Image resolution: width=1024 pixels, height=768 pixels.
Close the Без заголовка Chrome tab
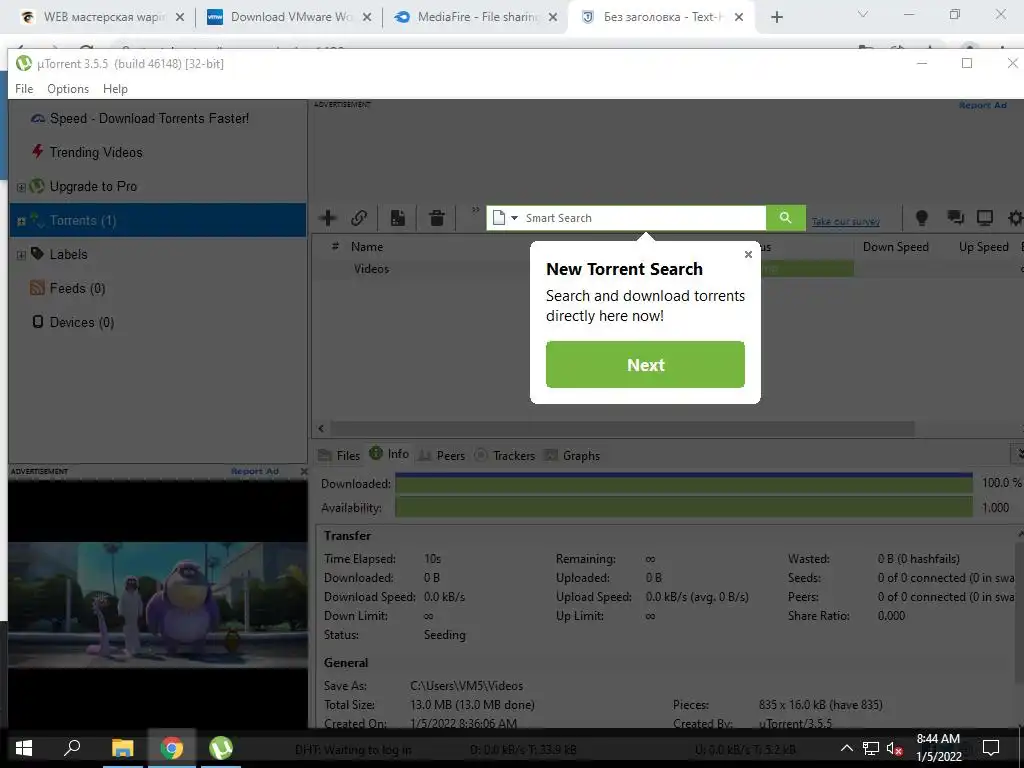pos(739,17)
